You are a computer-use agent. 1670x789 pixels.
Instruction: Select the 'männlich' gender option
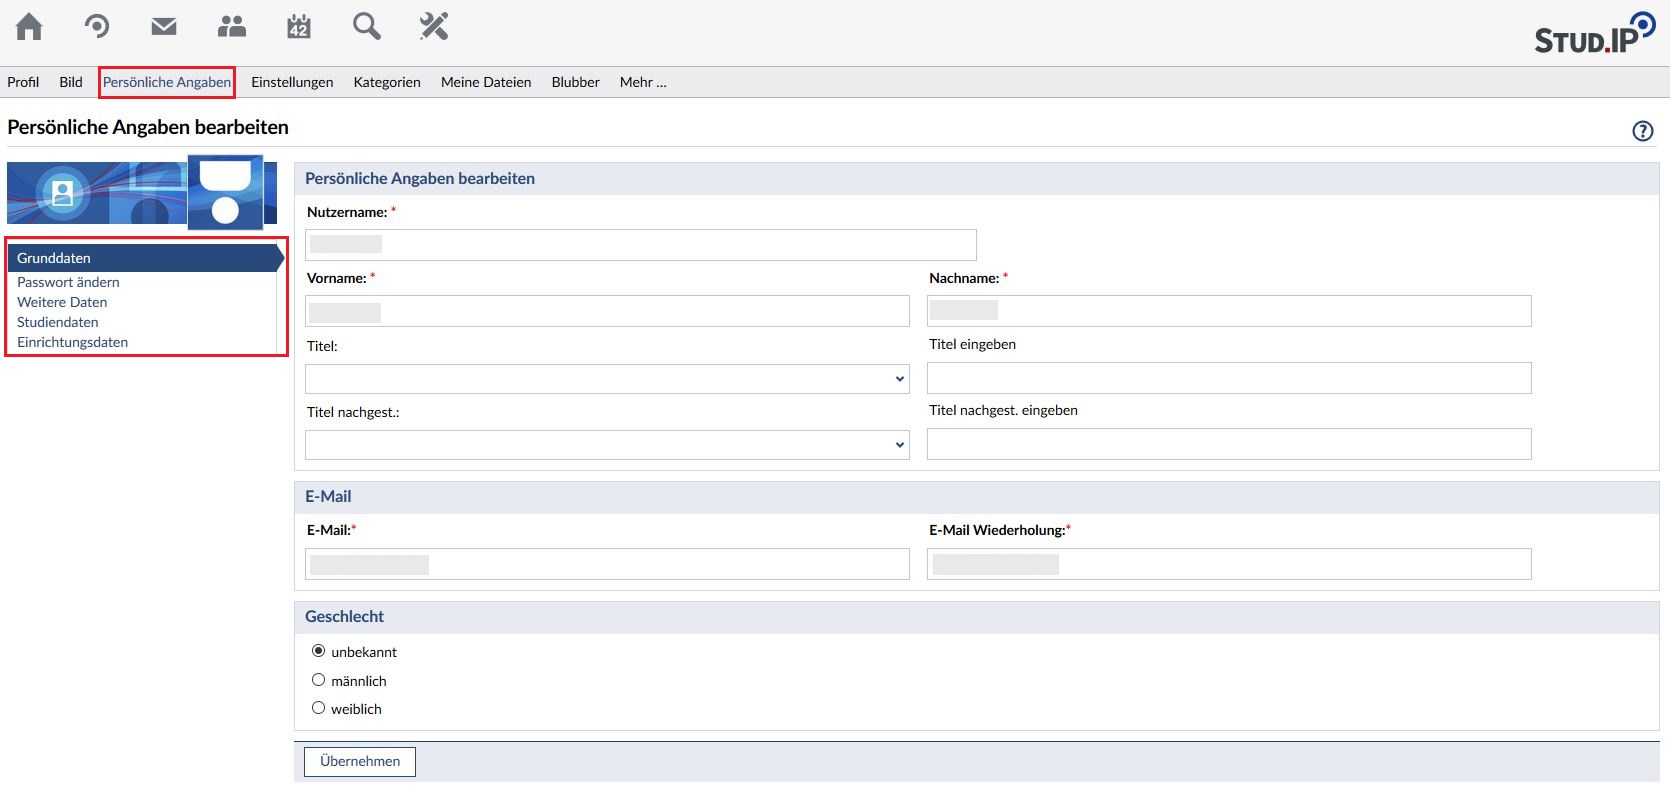coord(319,680)
